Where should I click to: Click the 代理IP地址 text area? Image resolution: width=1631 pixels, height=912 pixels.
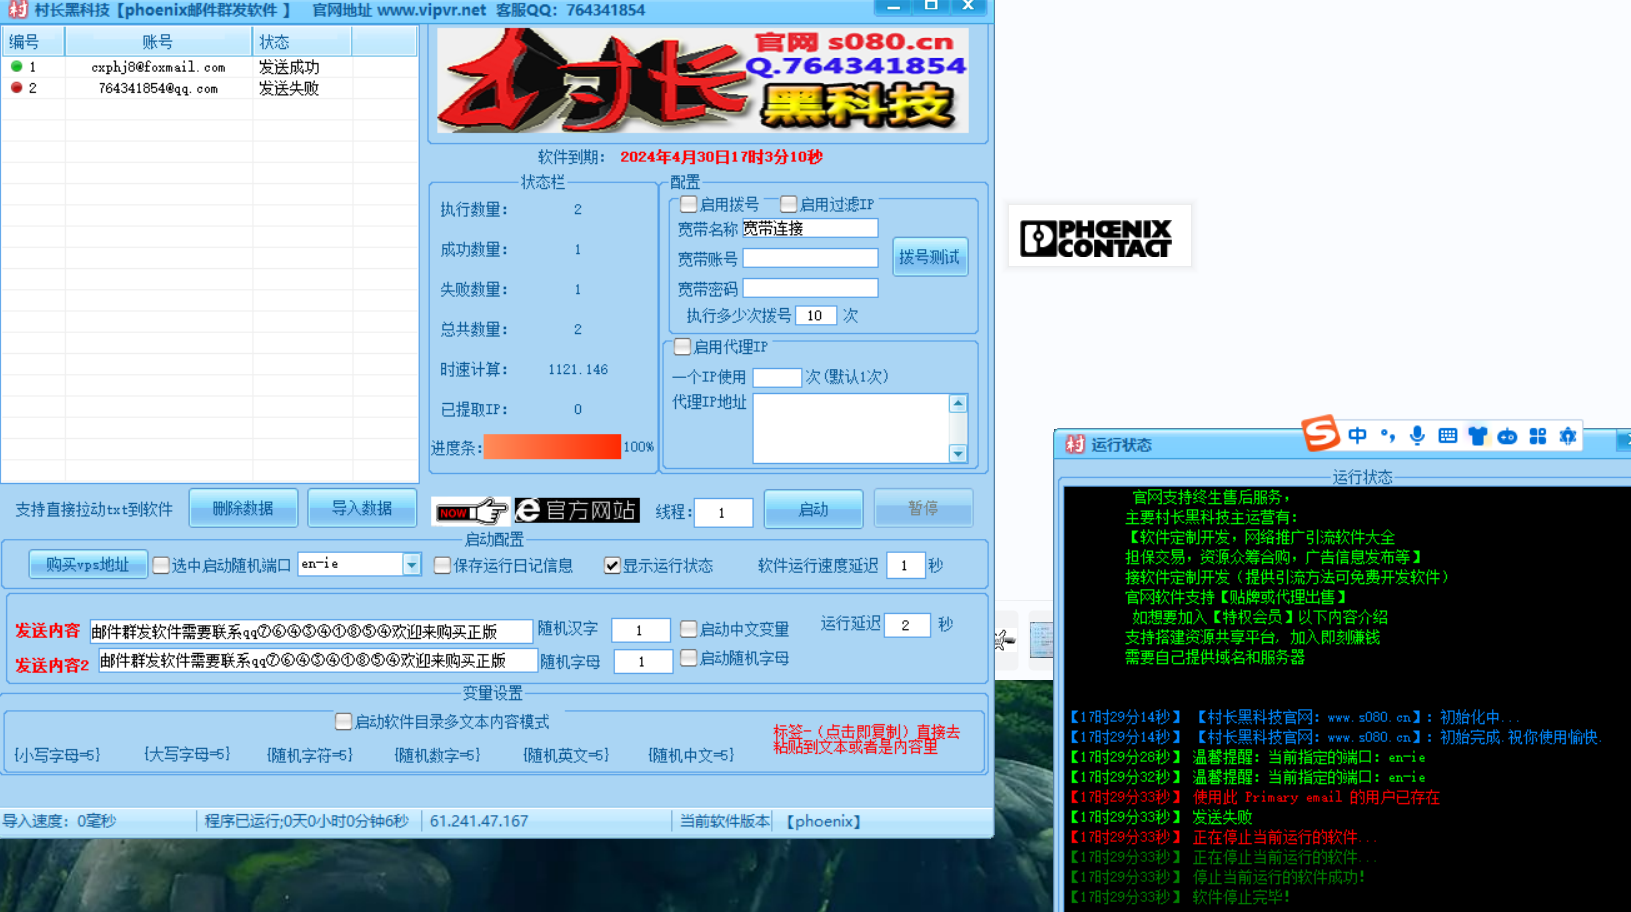[850, 428]
